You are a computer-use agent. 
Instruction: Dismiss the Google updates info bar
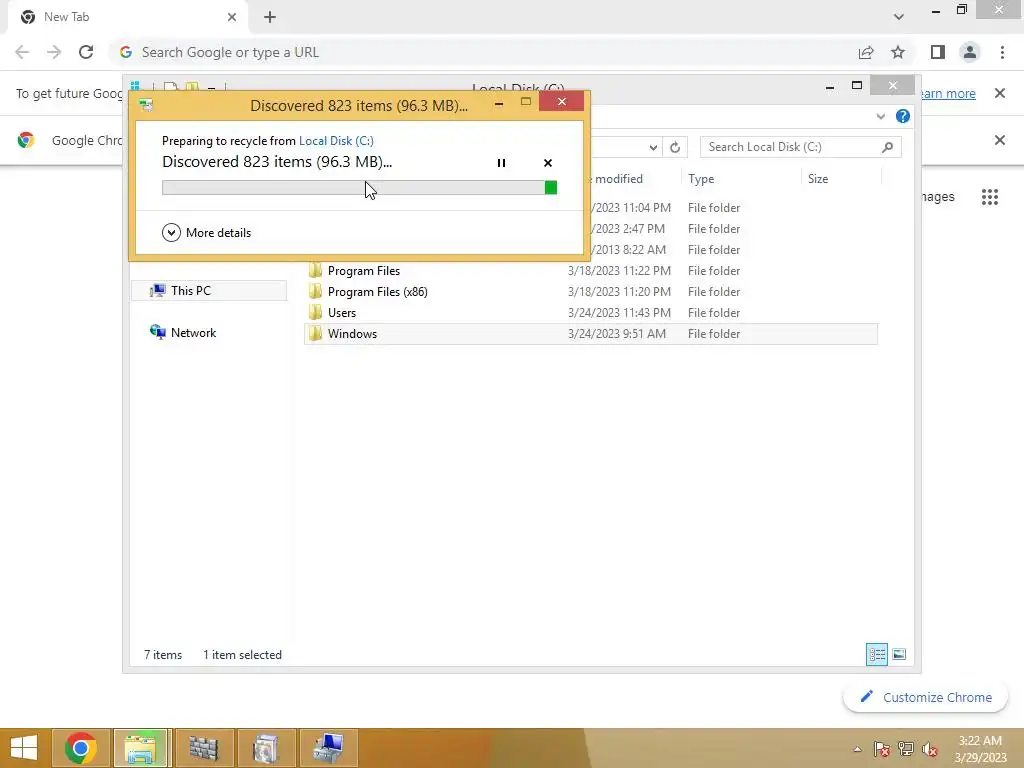[999, 93]
